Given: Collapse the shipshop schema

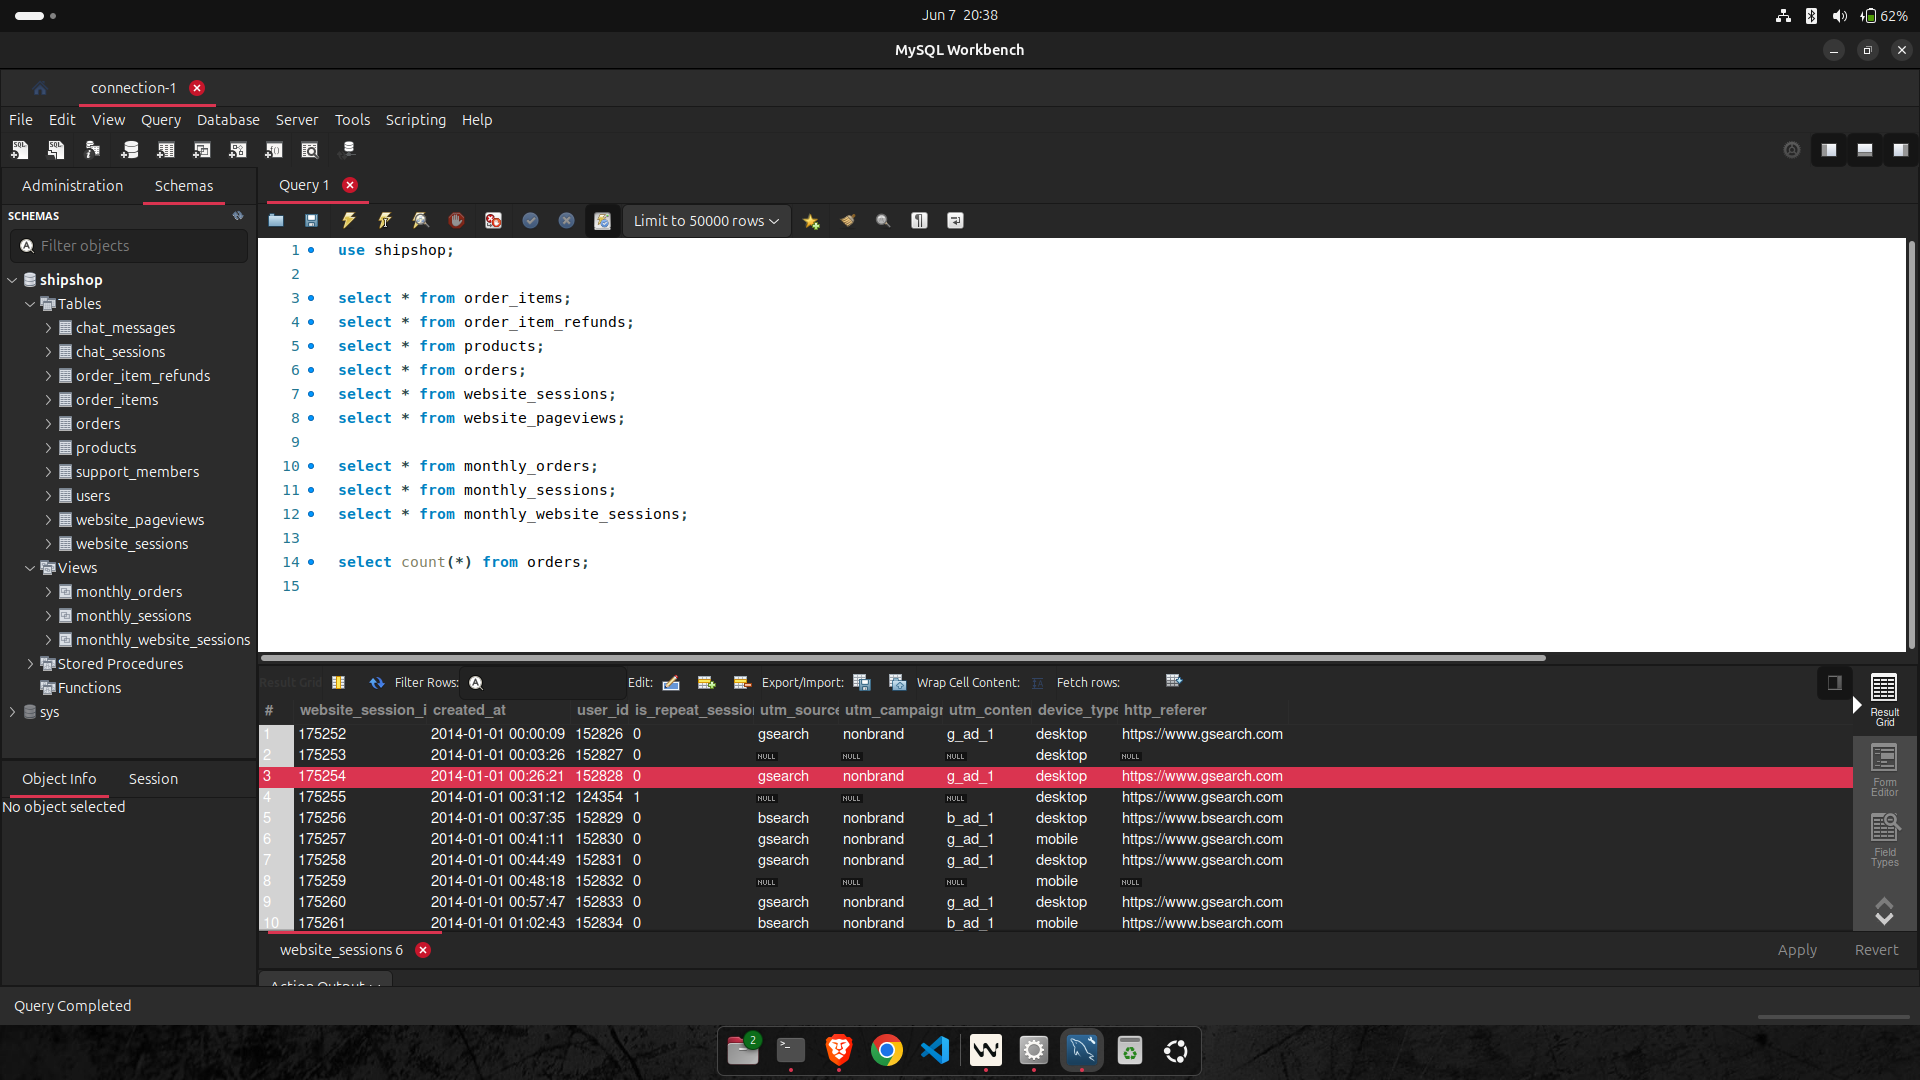Looking at the screenshot, I should tap(12, 280).
